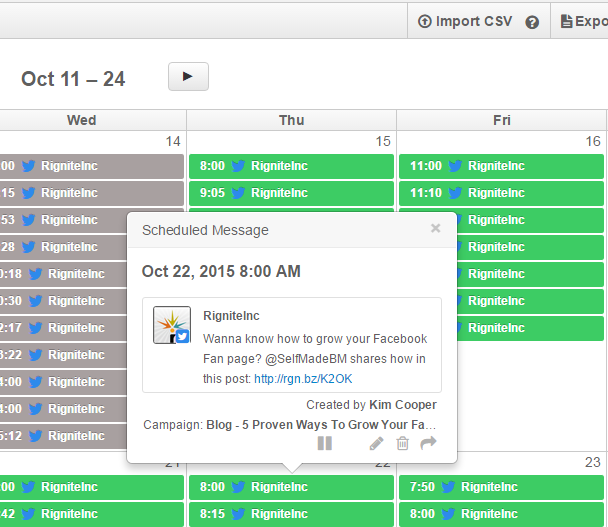Click day number 15
This screenshot has height=527, width=608.
(383, 141)
